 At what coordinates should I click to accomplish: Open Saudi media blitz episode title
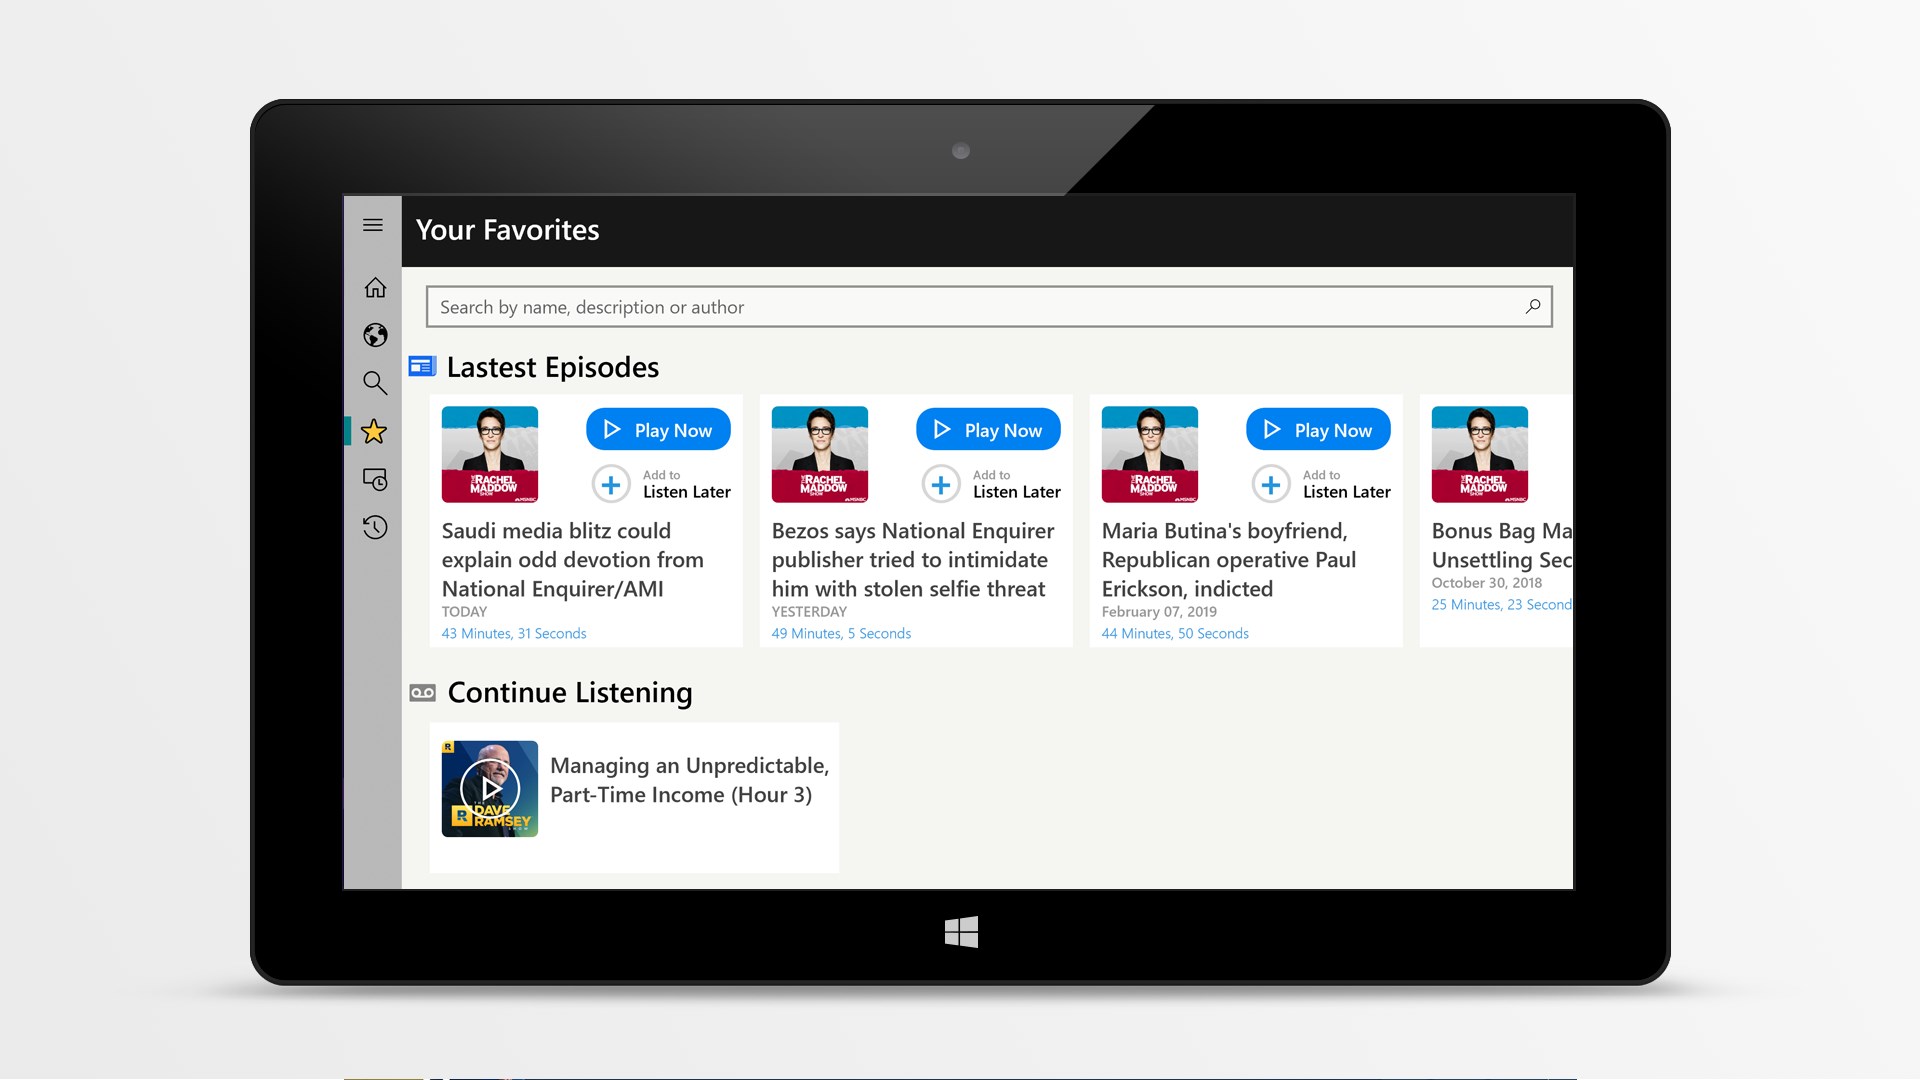coord(572,560)
